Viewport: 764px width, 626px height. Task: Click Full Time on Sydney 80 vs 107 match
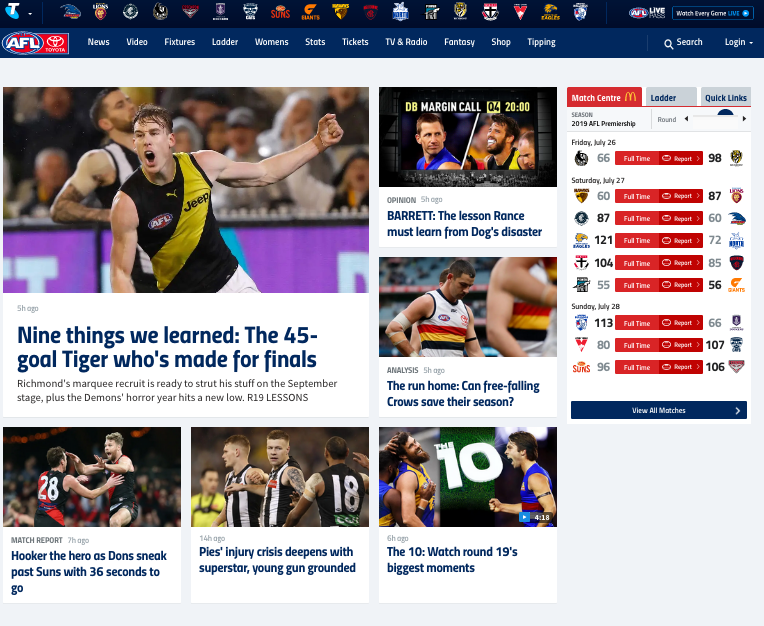637,345
